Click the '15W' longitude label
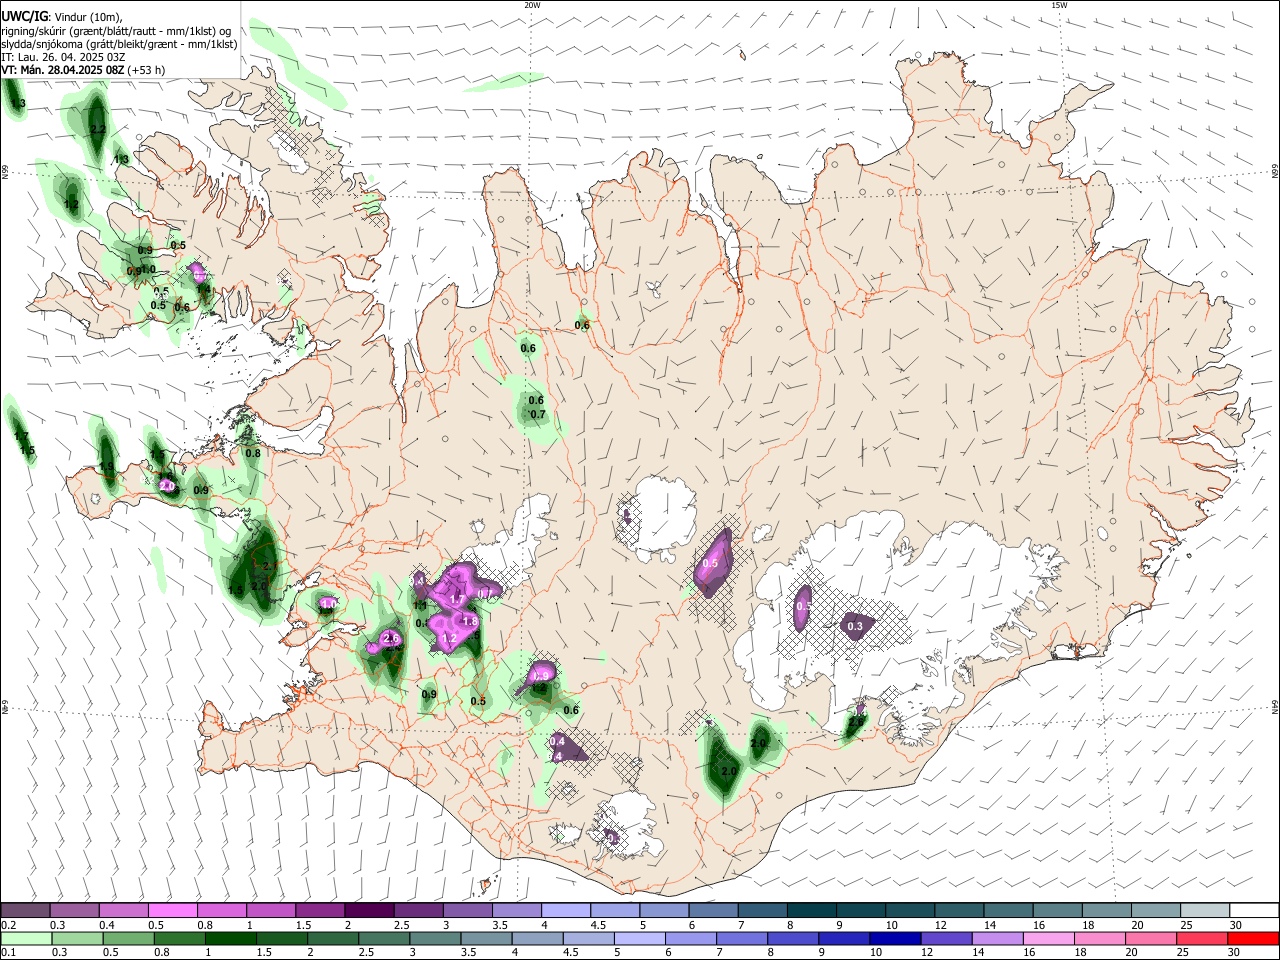Image resolution: width=1280 pixels, height=960 pixels. (x=1059, y=5)
